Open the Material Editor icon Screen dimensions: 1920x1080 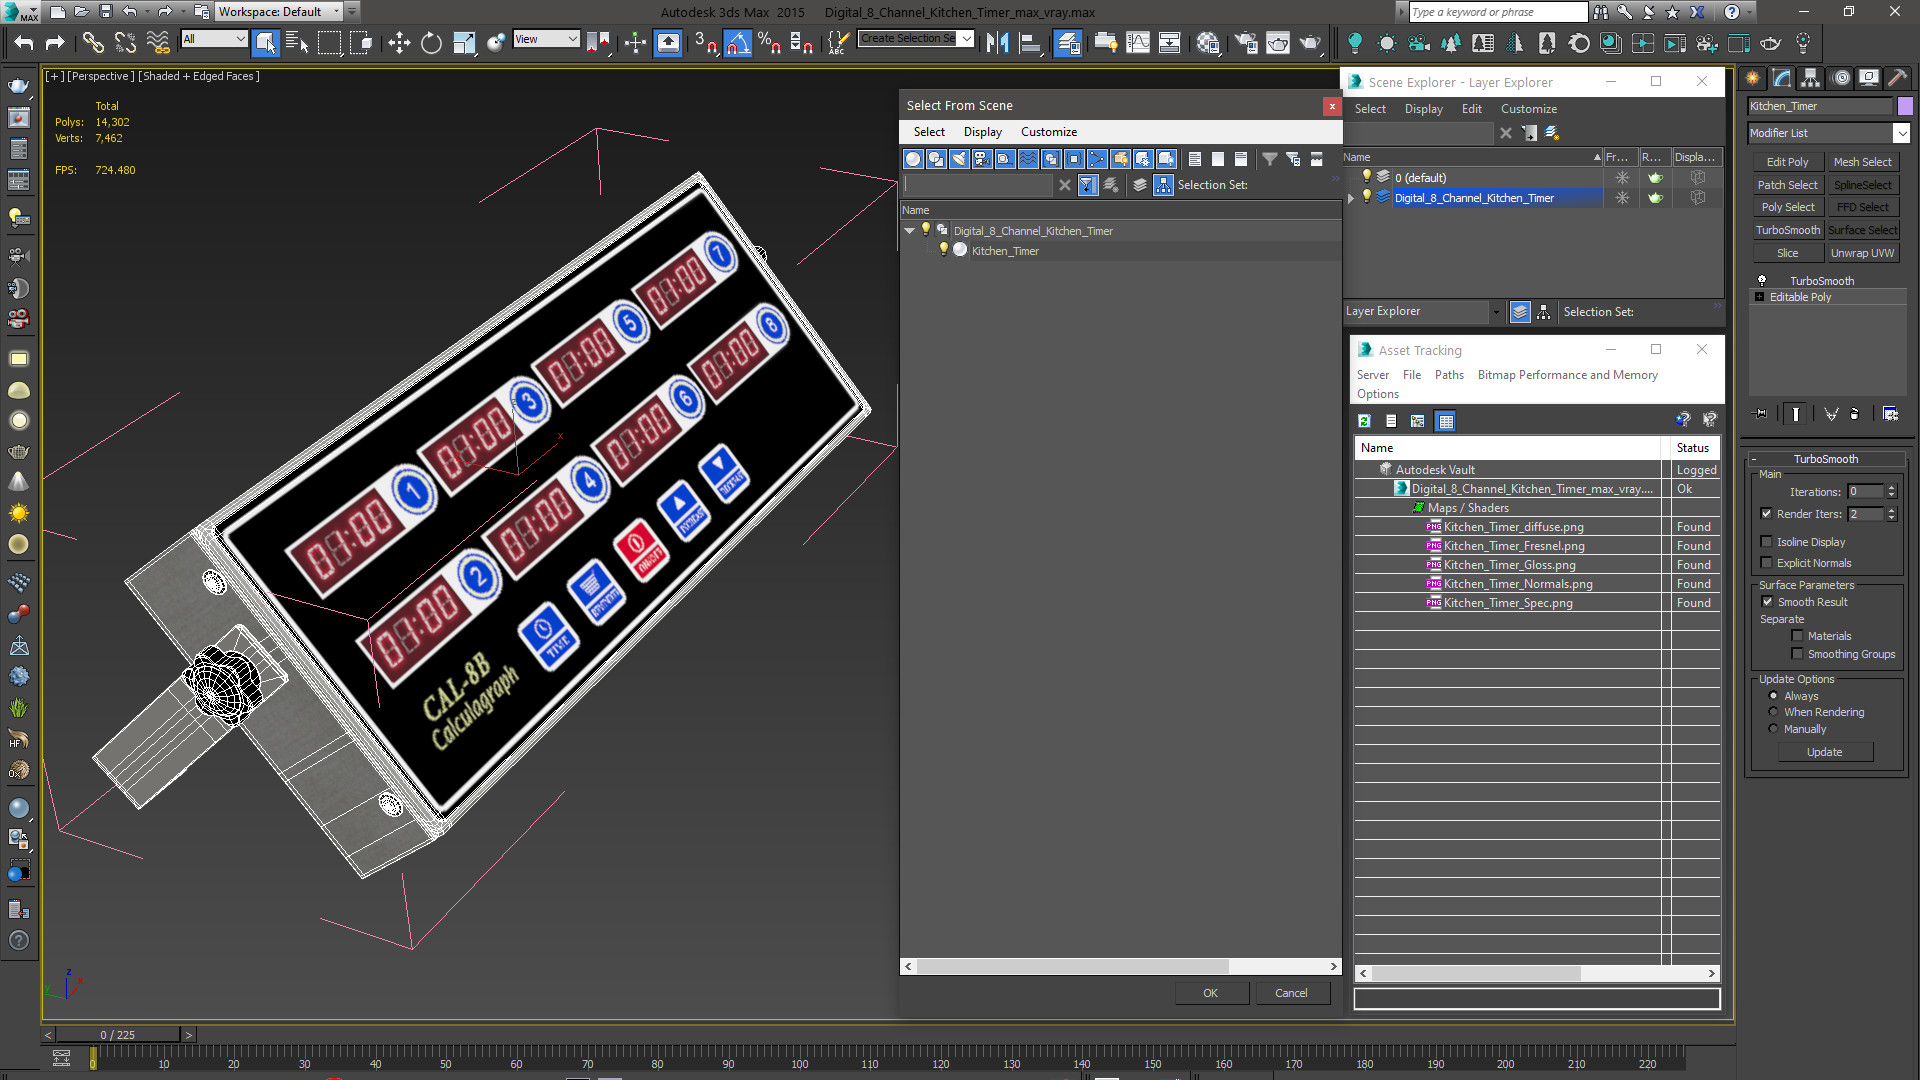(1208, 43)
